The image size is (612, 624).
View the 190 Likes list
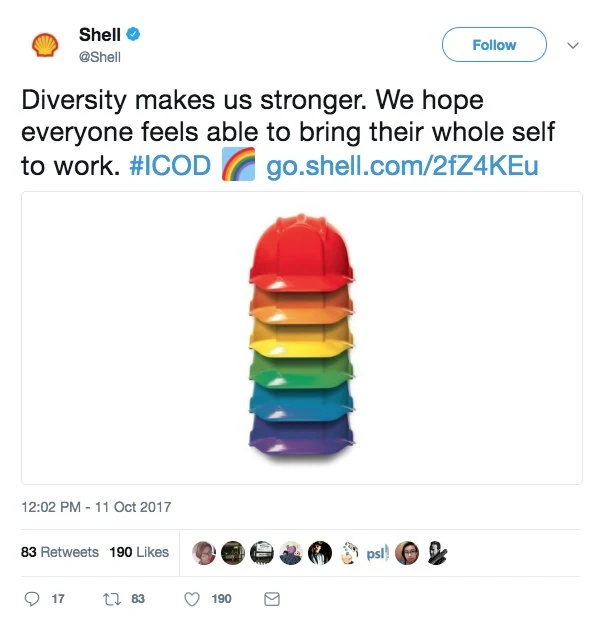[139, 552]
